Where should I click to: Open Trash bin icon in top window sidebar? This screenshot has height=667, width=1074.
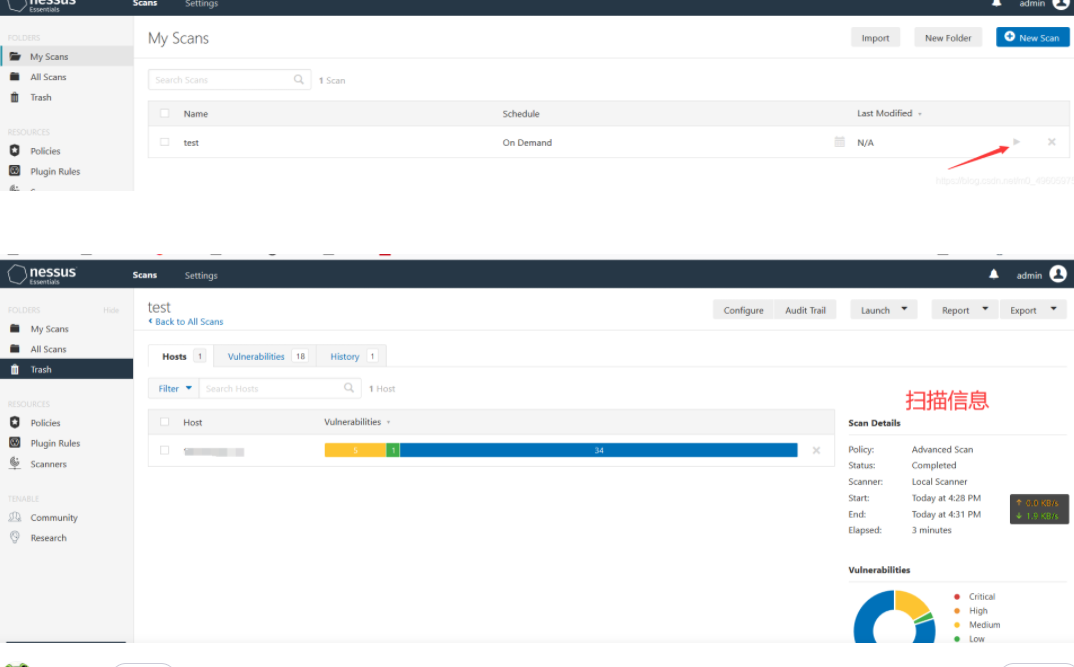pos(15,97)
